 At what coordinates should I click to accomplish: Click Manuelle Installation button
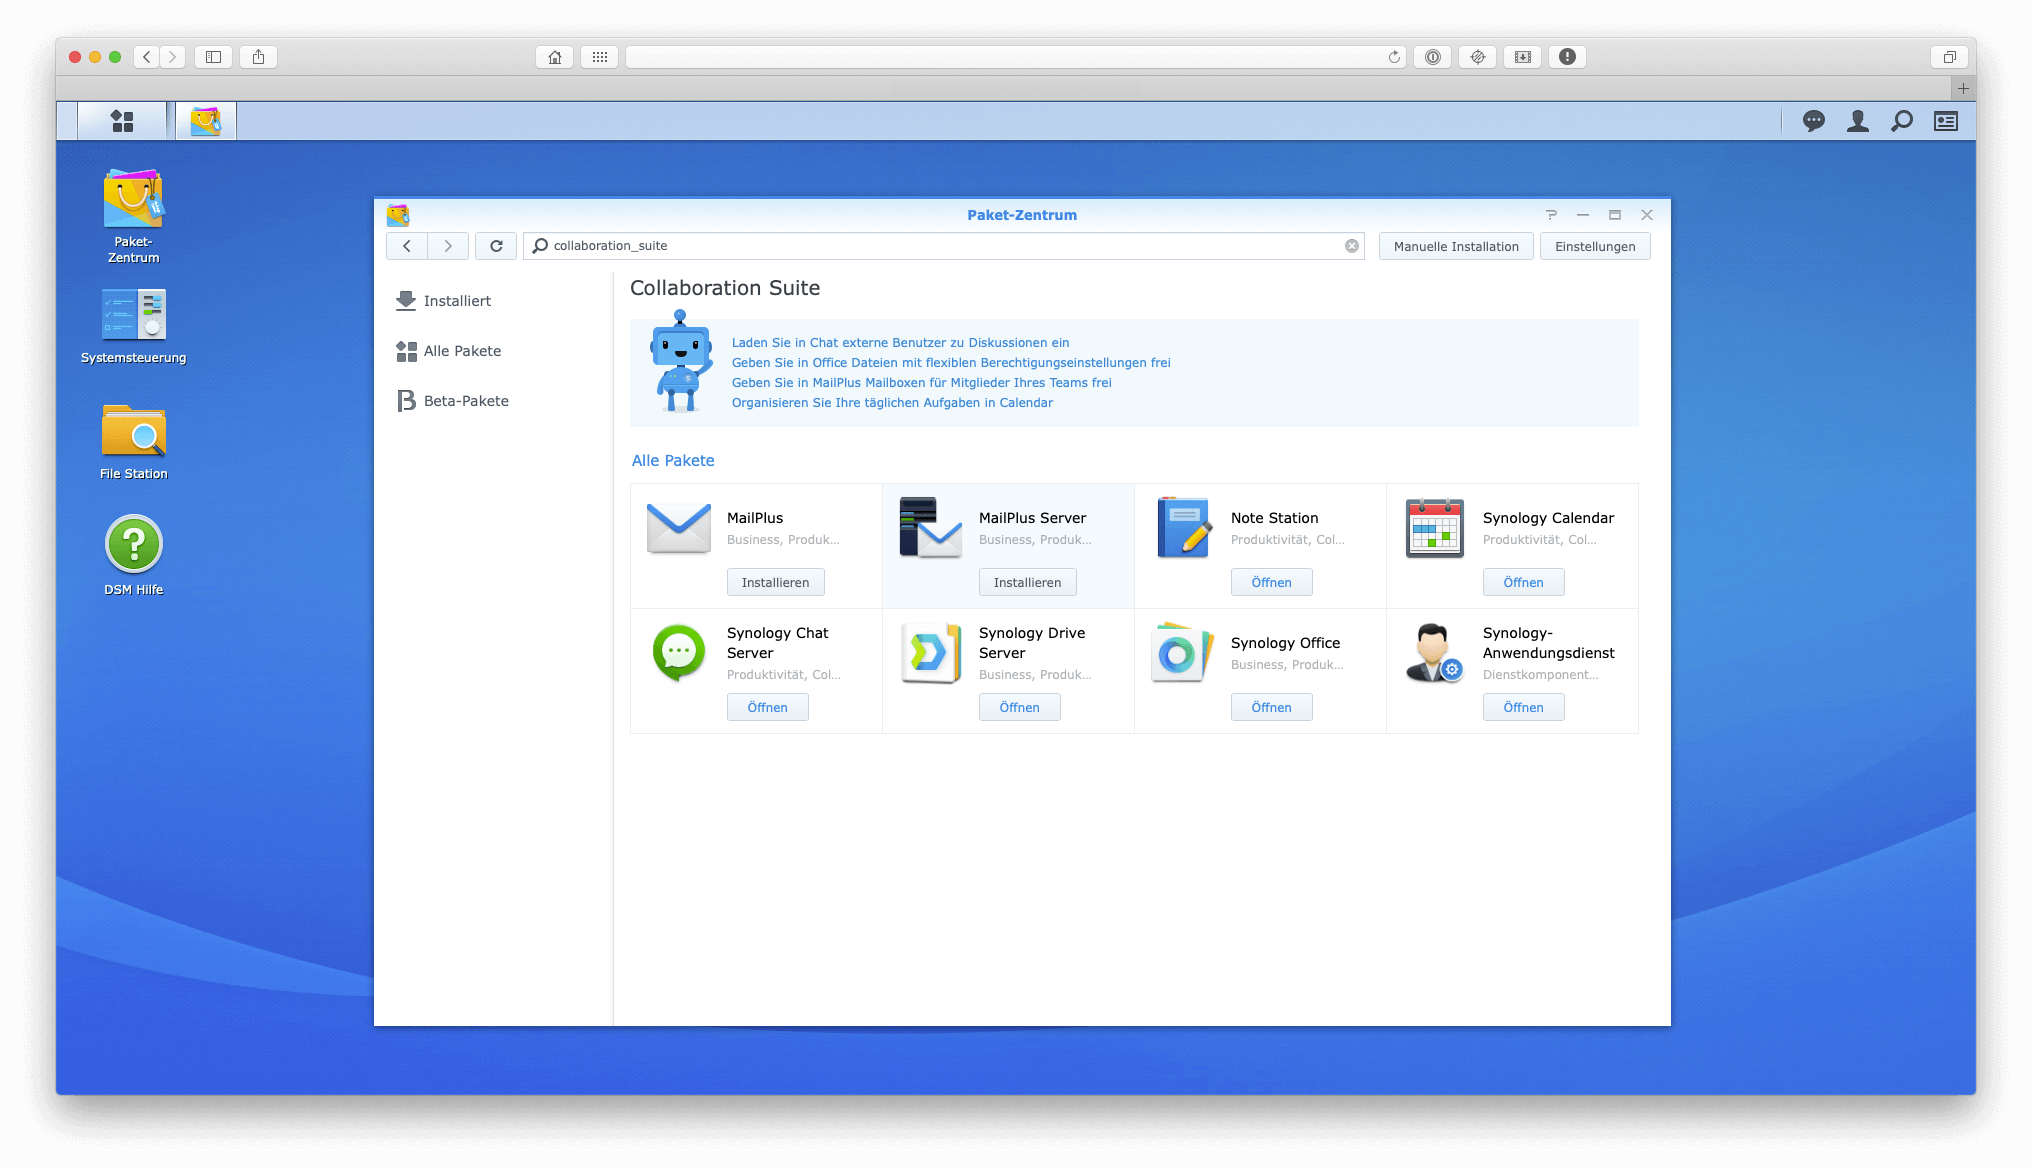1456,247
